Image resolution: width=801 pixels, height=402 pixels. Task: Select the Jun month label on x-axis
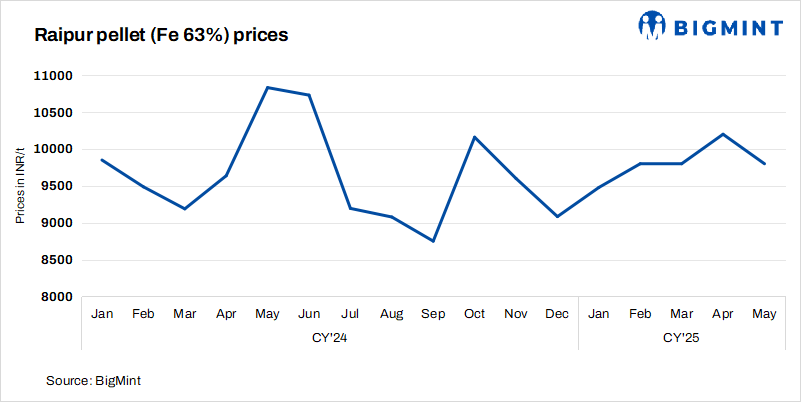pyautogui.click(x=309, y=314)
